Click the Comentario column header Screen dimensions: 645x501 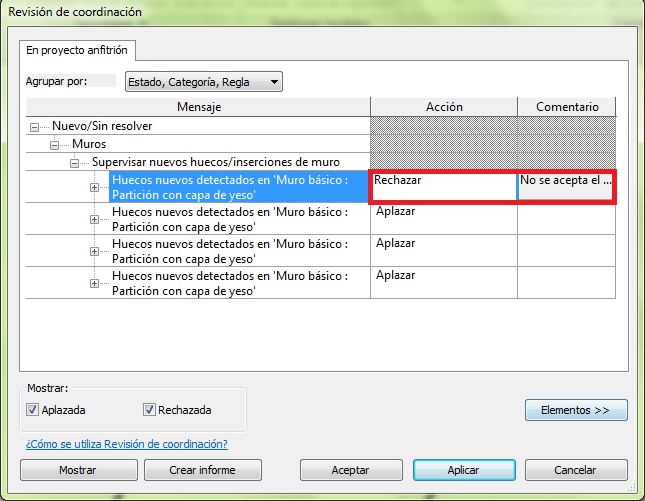click(567, 107)
